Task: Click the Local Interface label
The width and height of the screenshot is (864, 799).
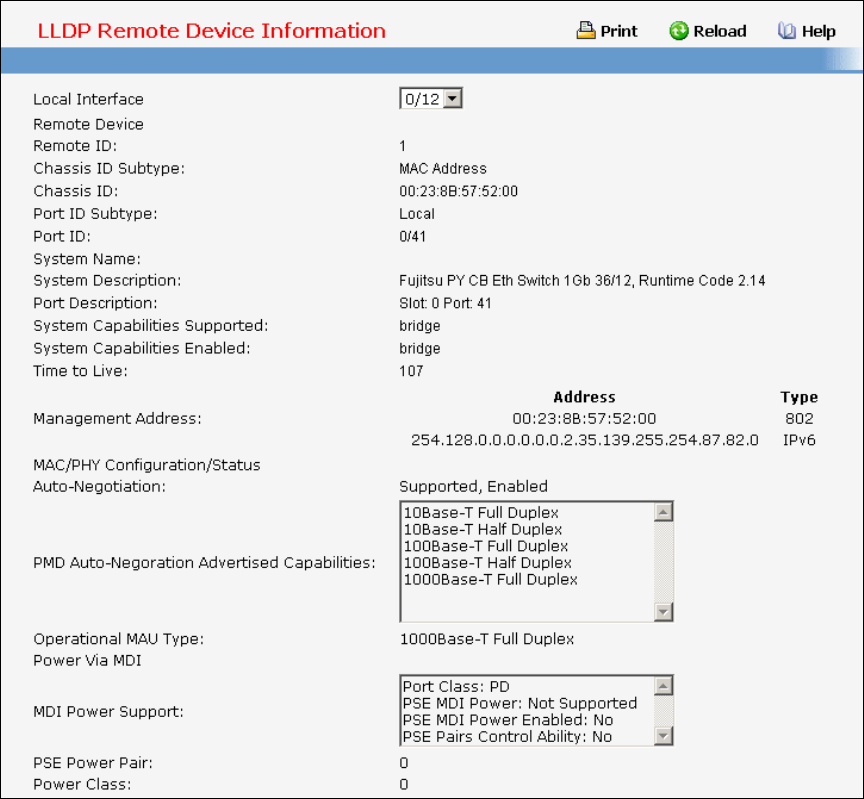Action: 88,99
